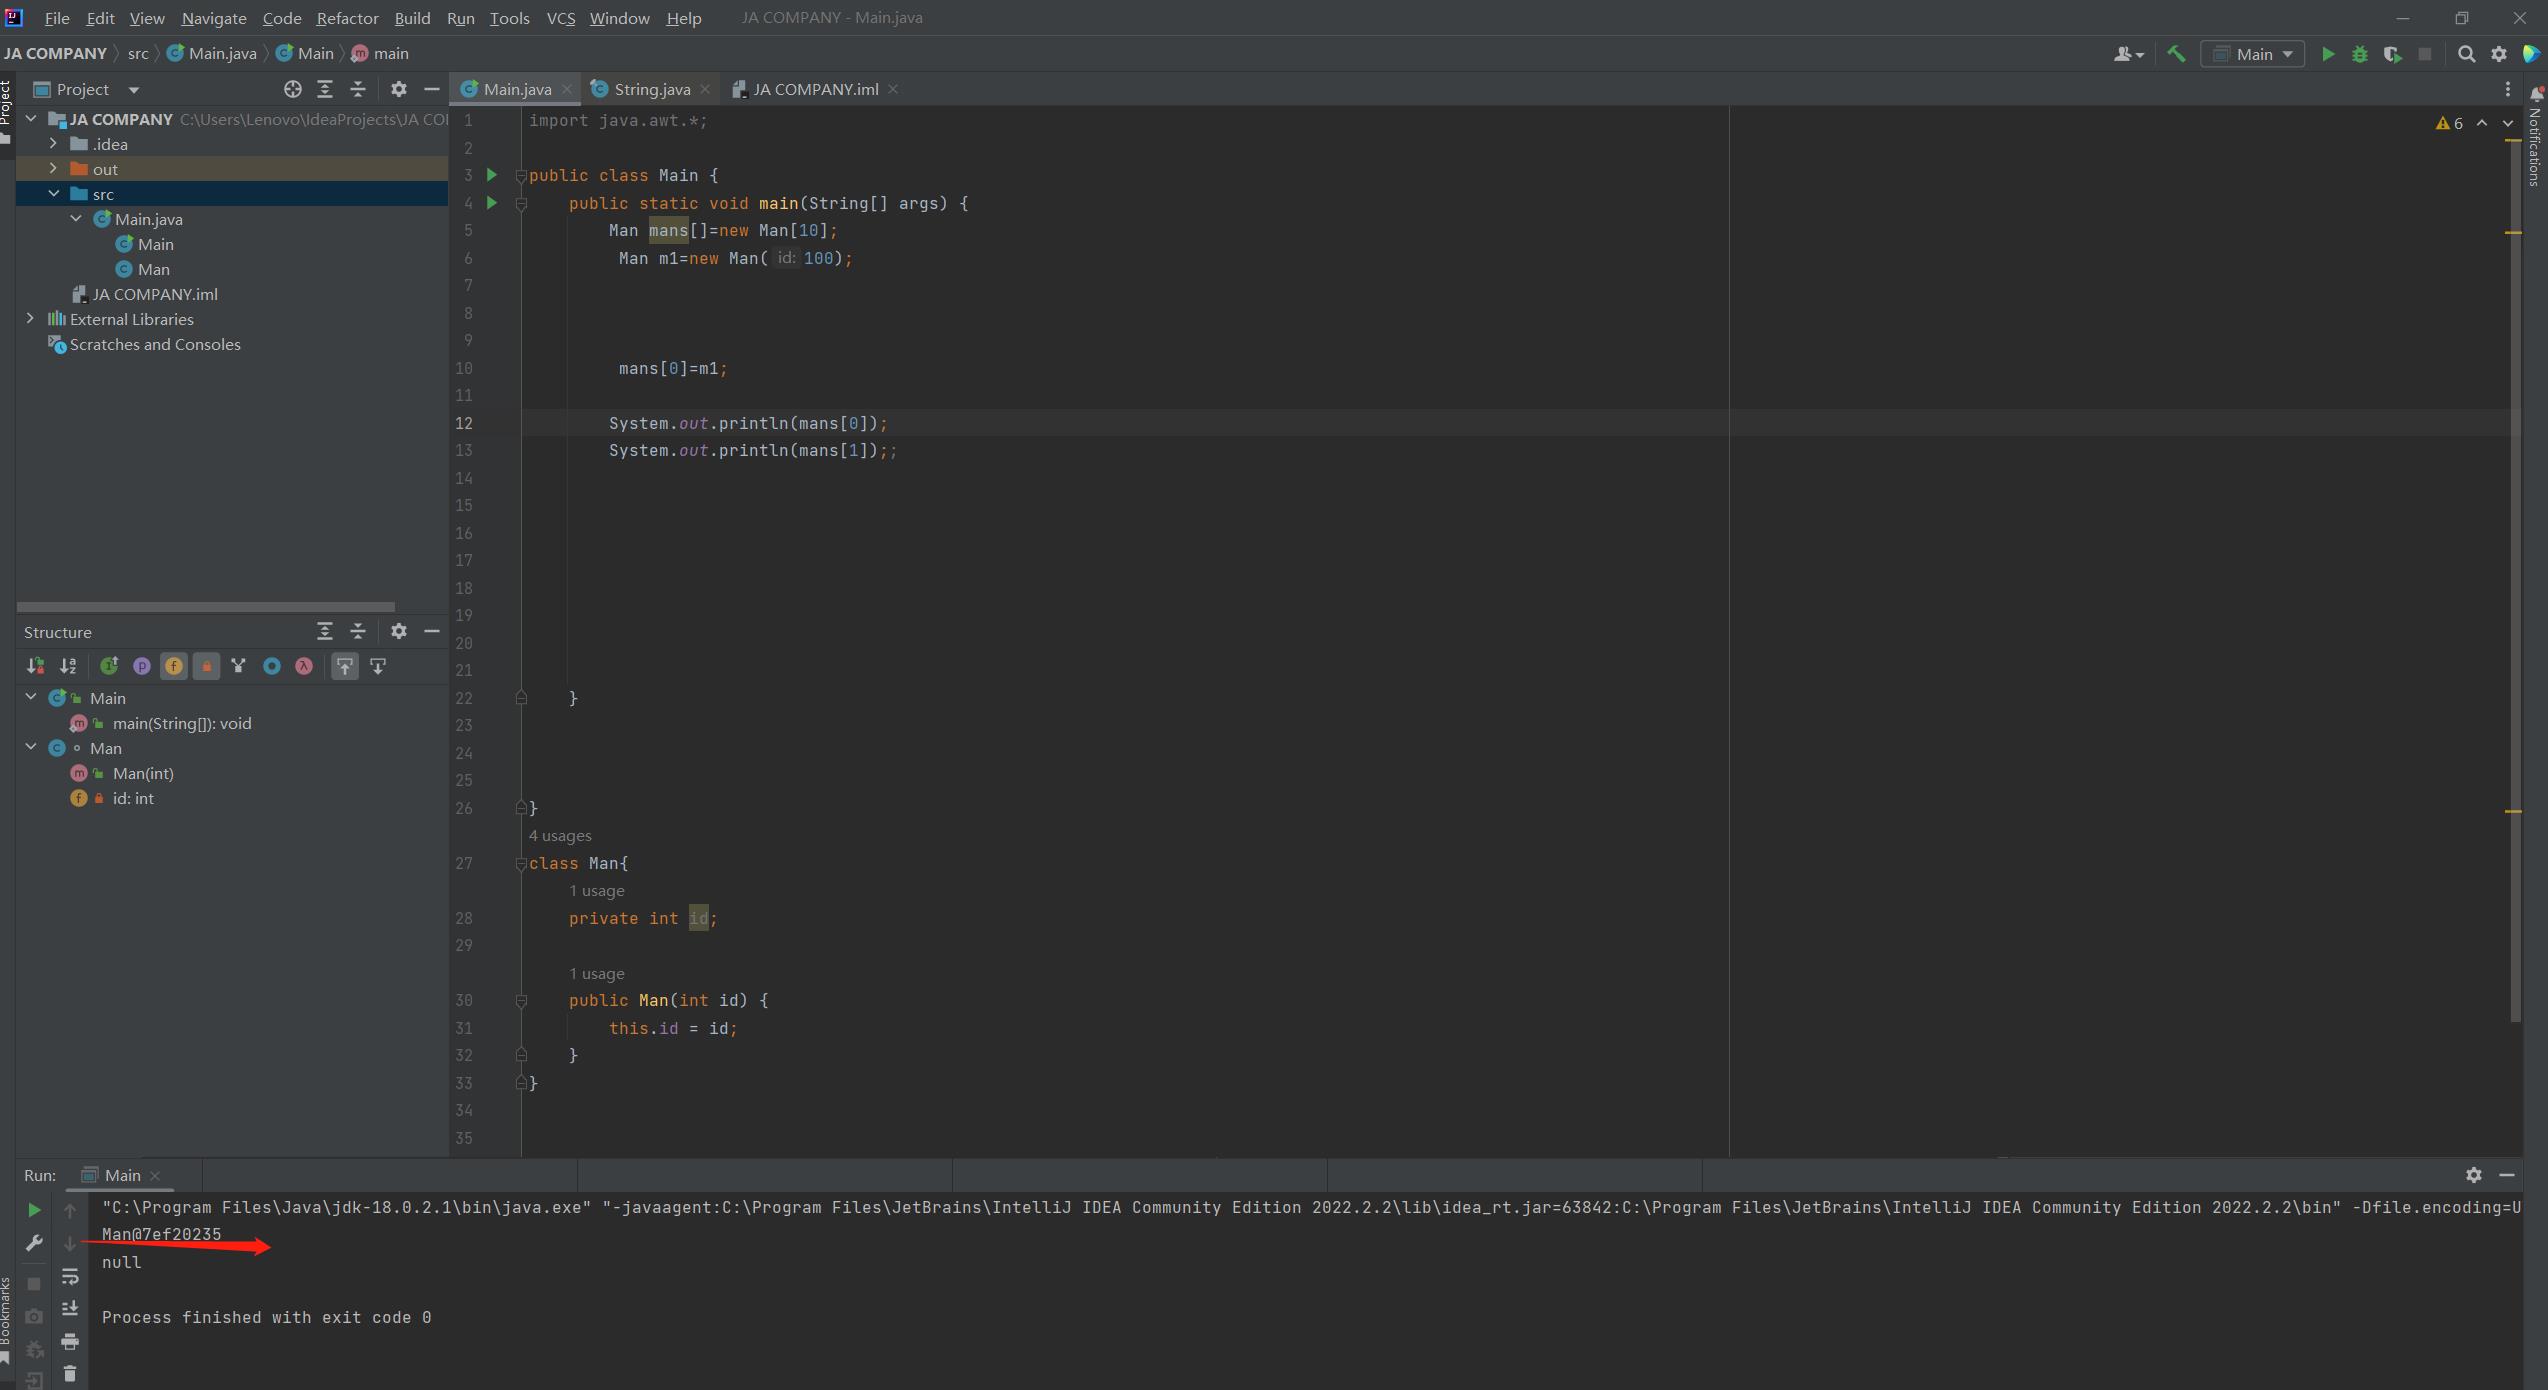Expand External Libraries node
The image size is (2548, 1390).
click(30, 319)
